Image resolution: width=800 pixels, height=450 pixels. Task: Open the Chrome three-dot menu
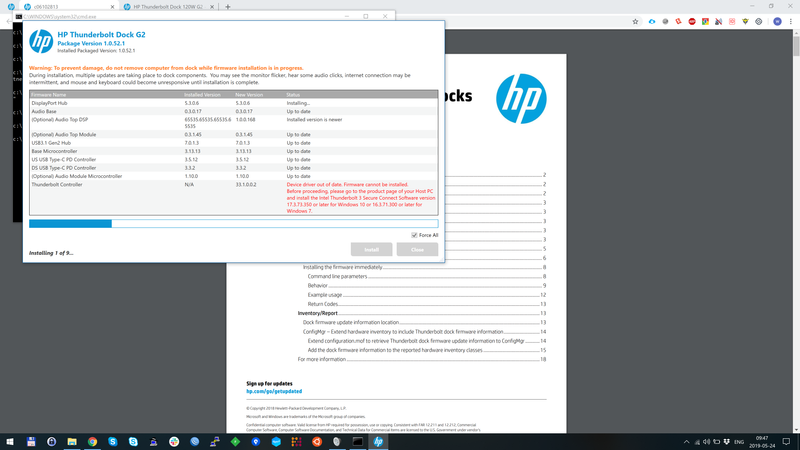pyautogui.click(x=791, y=21)
